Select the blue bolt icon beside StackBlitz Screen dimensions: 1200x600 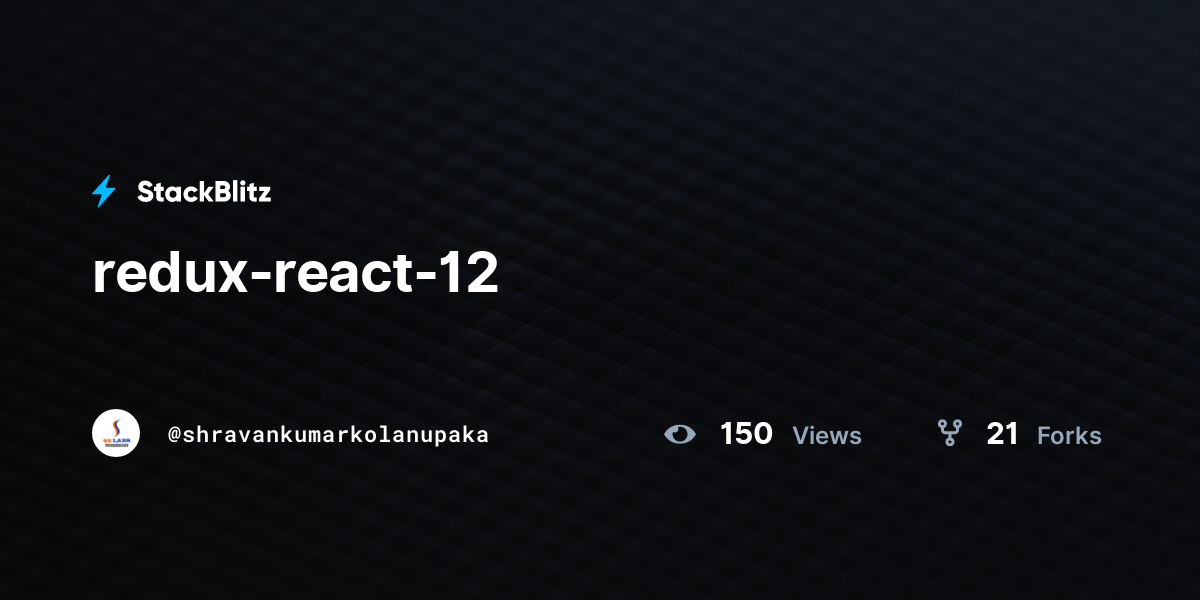coord(104,191)
